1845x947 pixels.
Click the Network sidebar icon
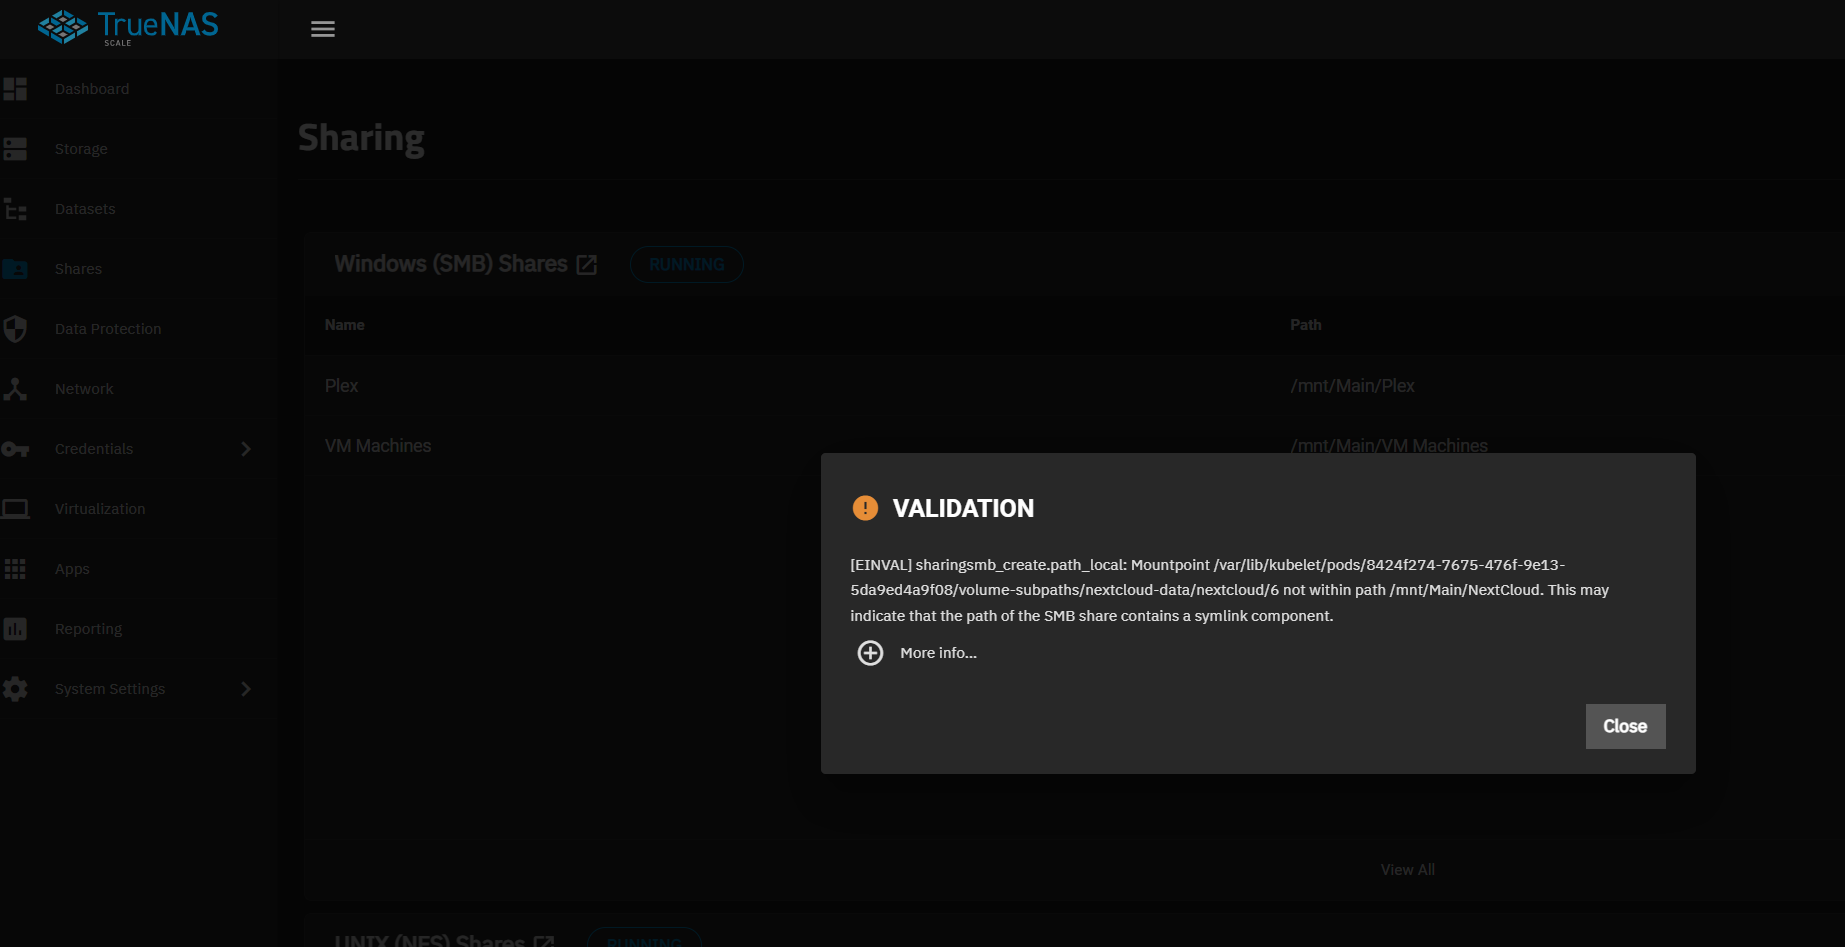tap(15, 389)
